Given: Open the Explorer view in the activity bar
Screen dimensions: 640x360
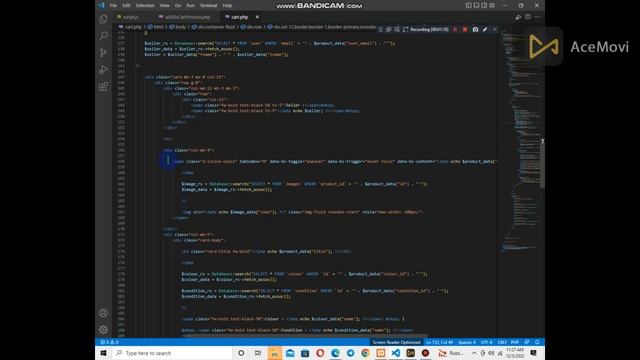Looking at the screenshot, I should click(103, 19).
